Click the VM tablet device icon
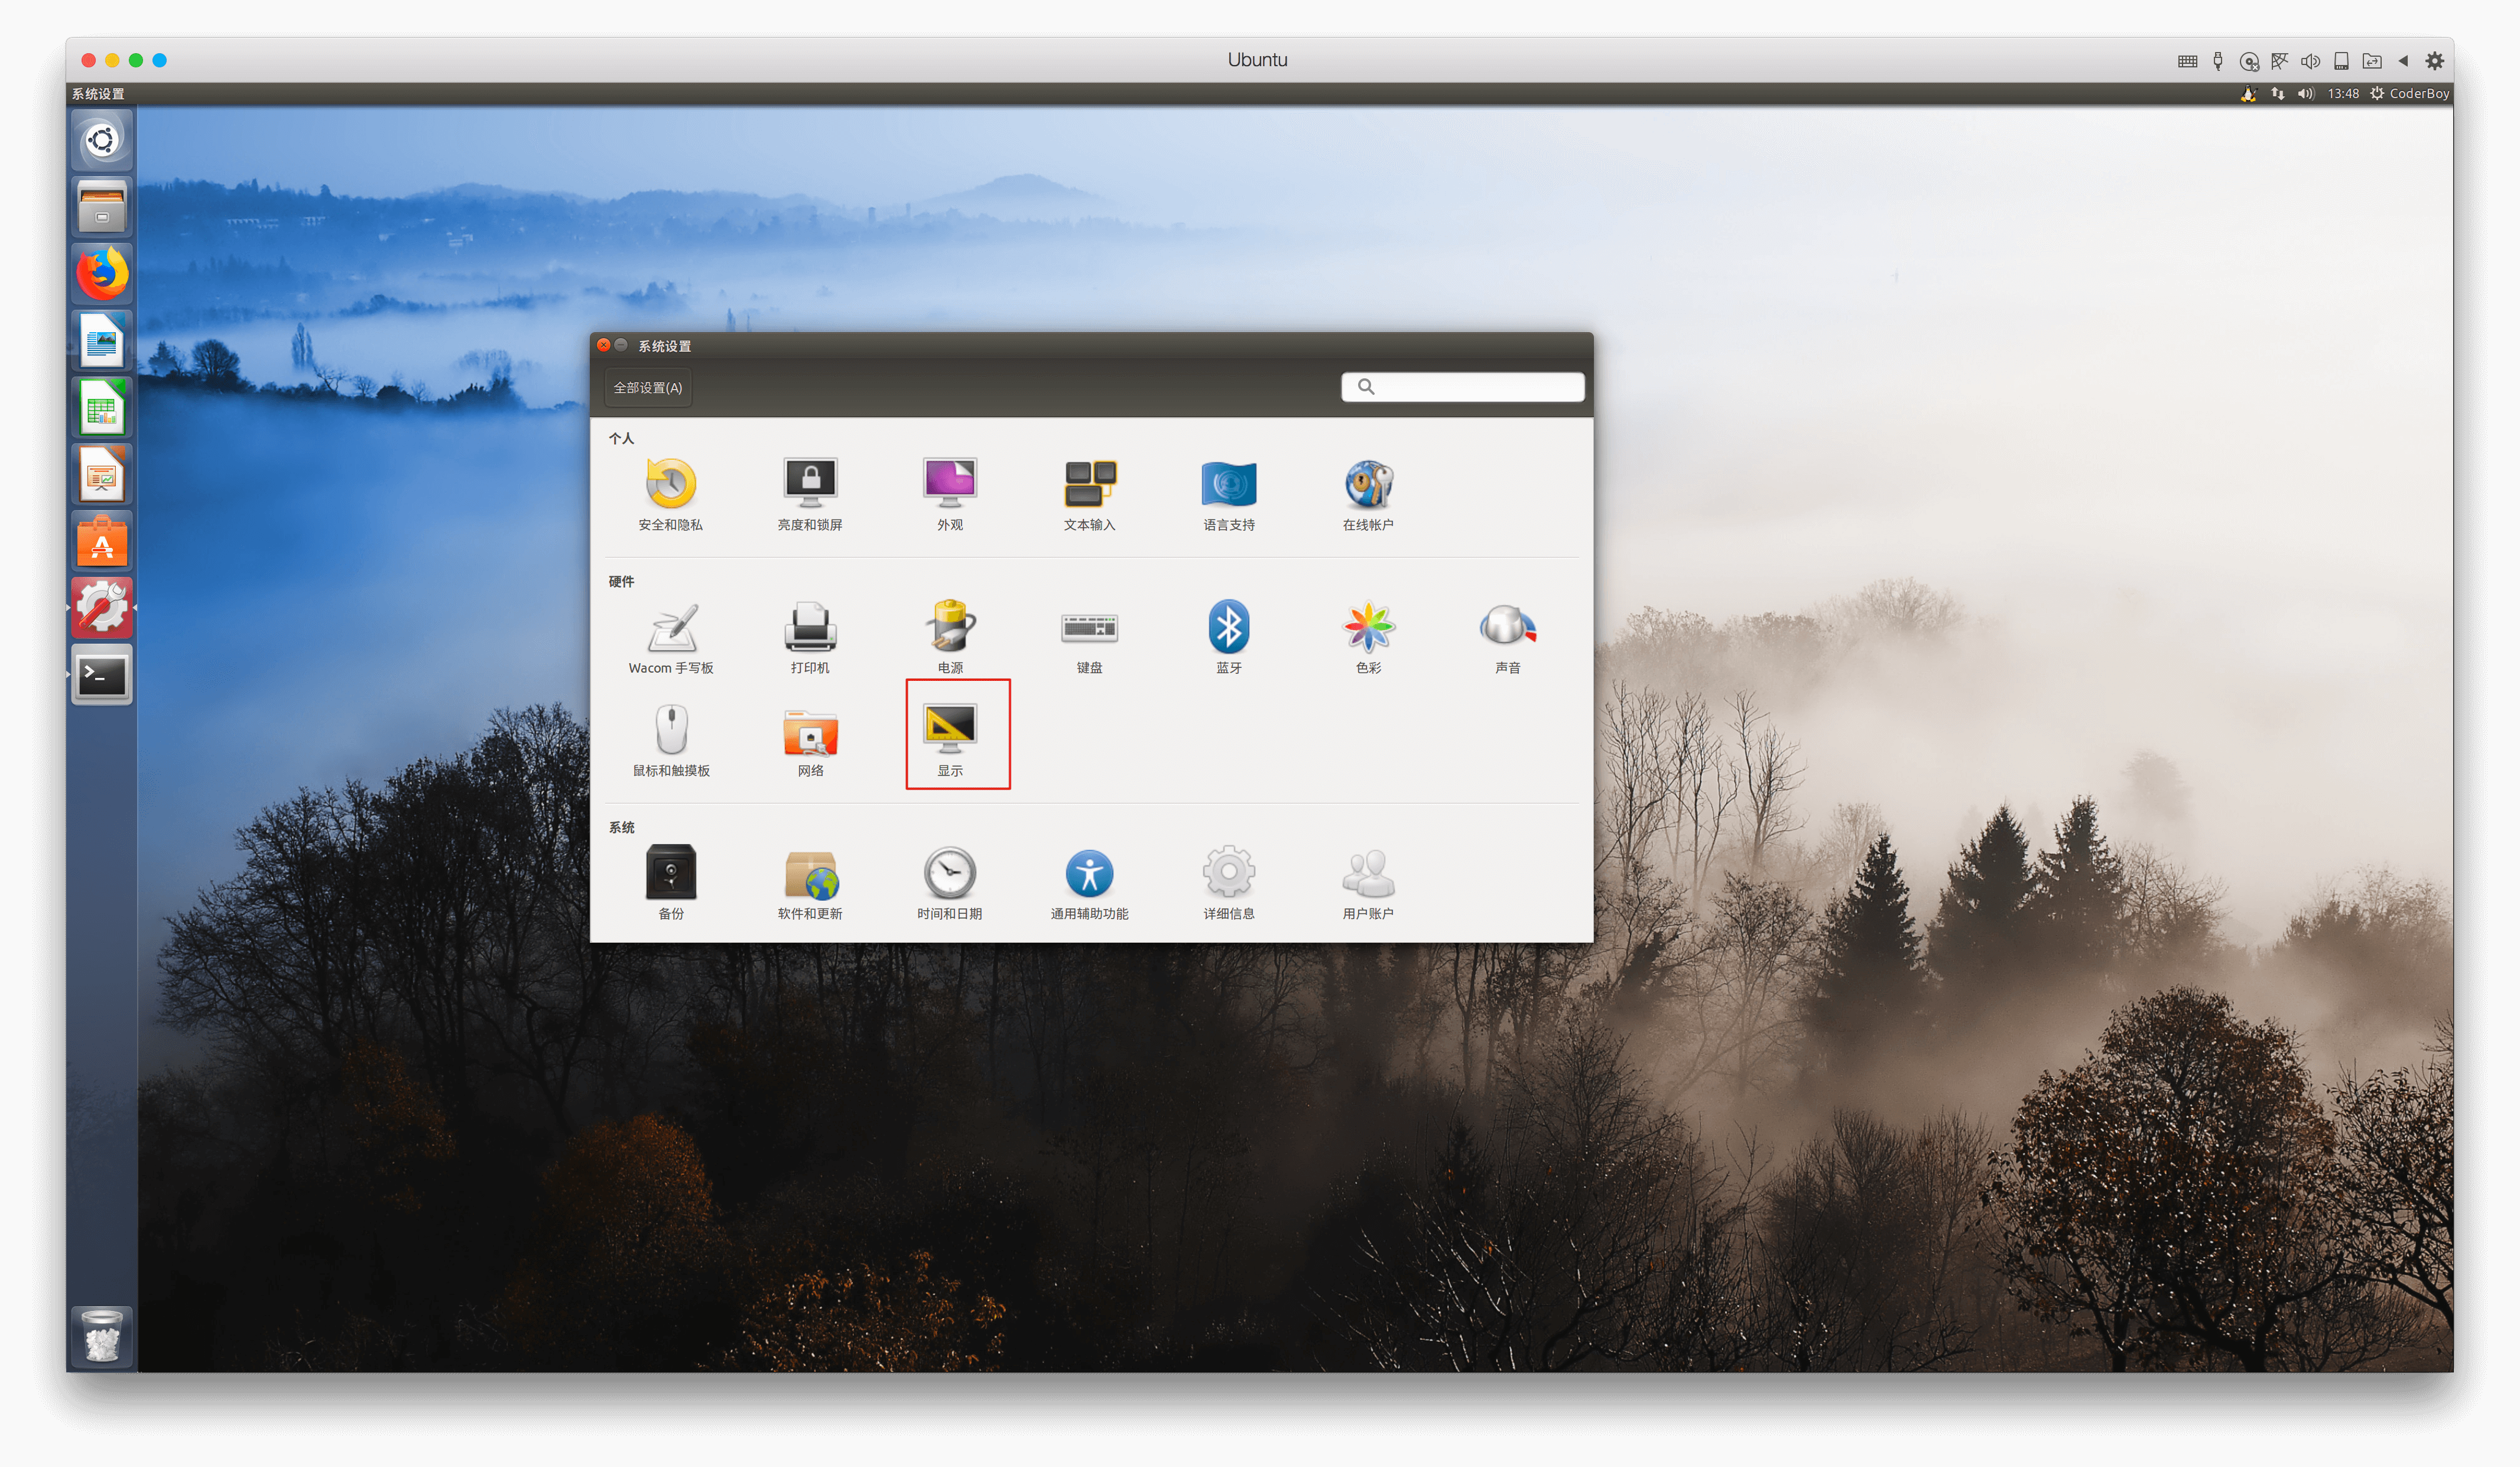The width and height of the screenshot is (2520, 1467). click(x=2340, y=61)
